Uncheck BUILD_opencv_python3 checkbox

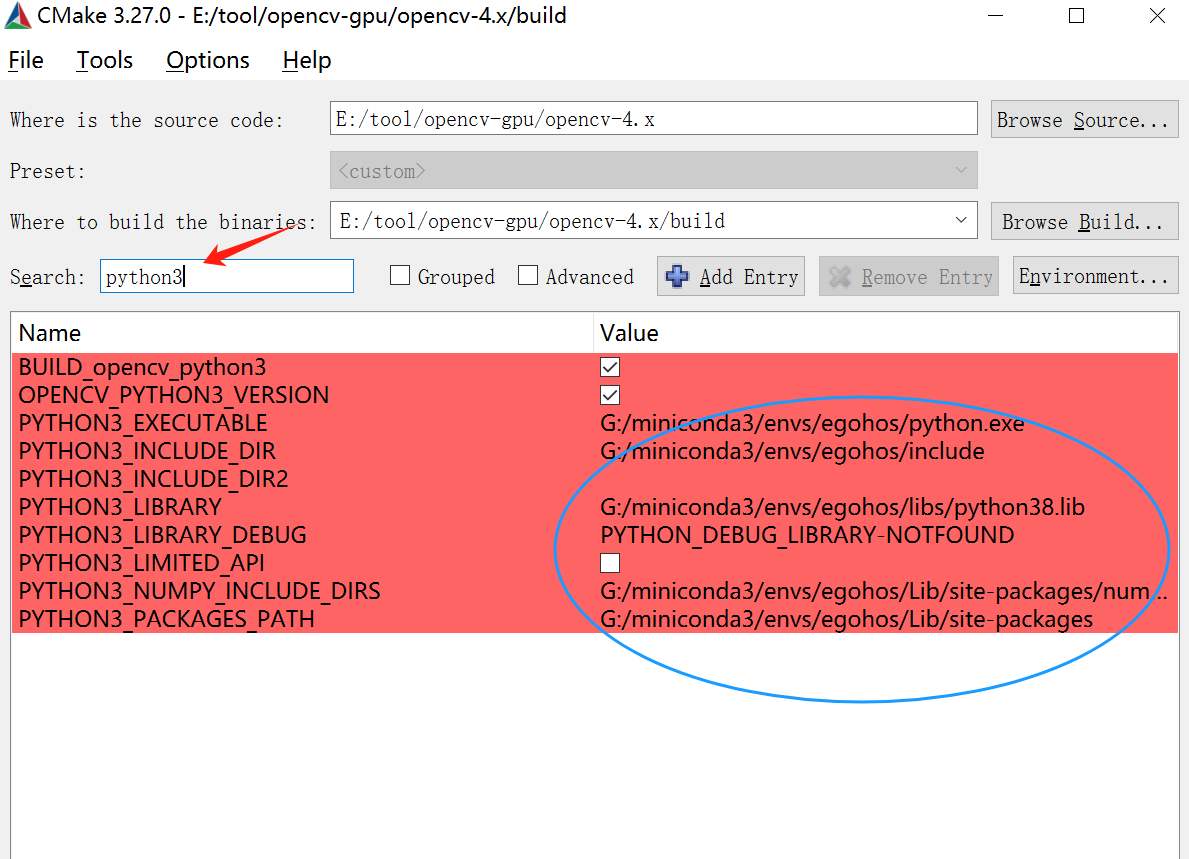pos(610,367)
